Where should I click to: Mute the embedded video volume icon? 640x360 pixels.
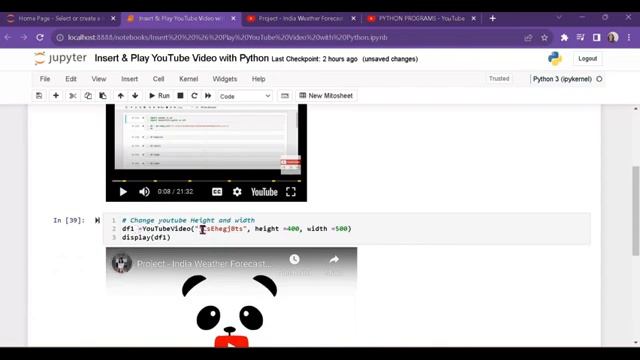(144, 192)
